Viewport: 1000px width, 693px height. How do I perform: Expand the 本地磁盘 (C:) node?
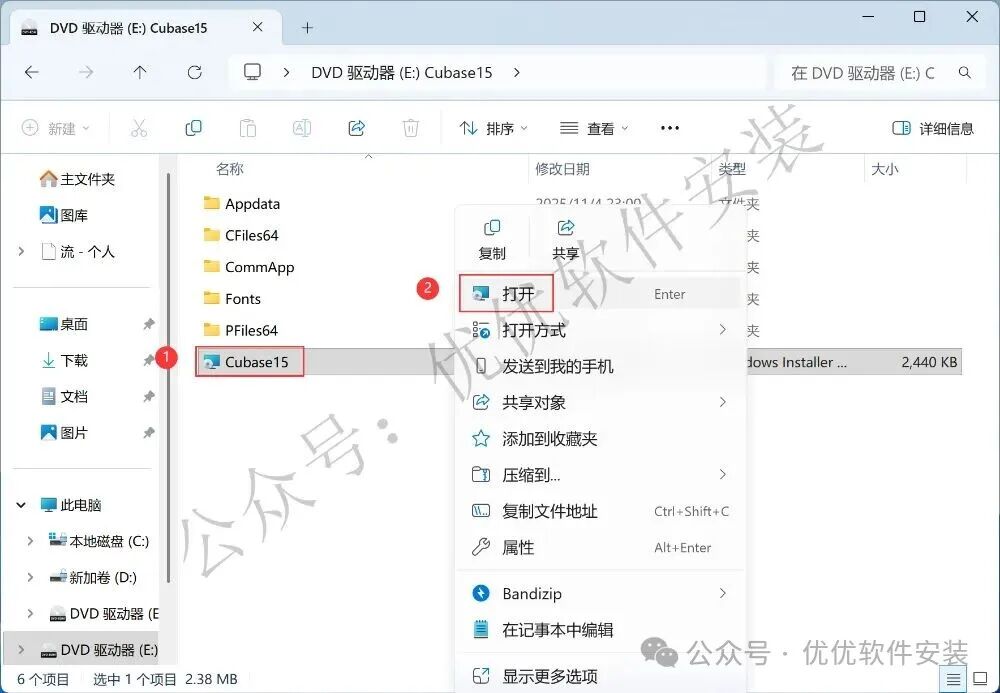coord(30,541)
